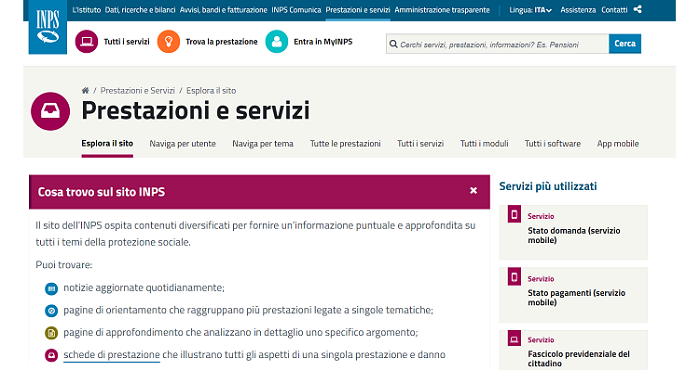Open Prestazioni e Servizi breadcrumb link

click(x=138, y=91)
